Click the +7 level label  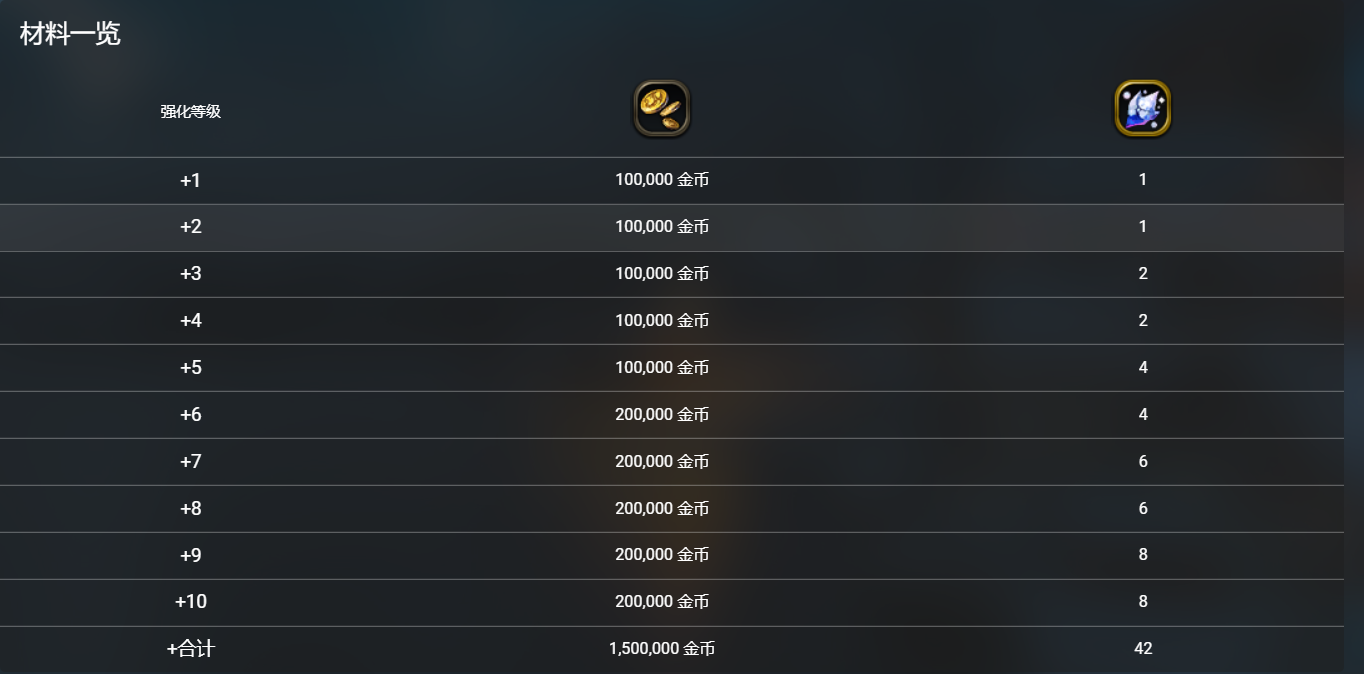coord(190,462)
